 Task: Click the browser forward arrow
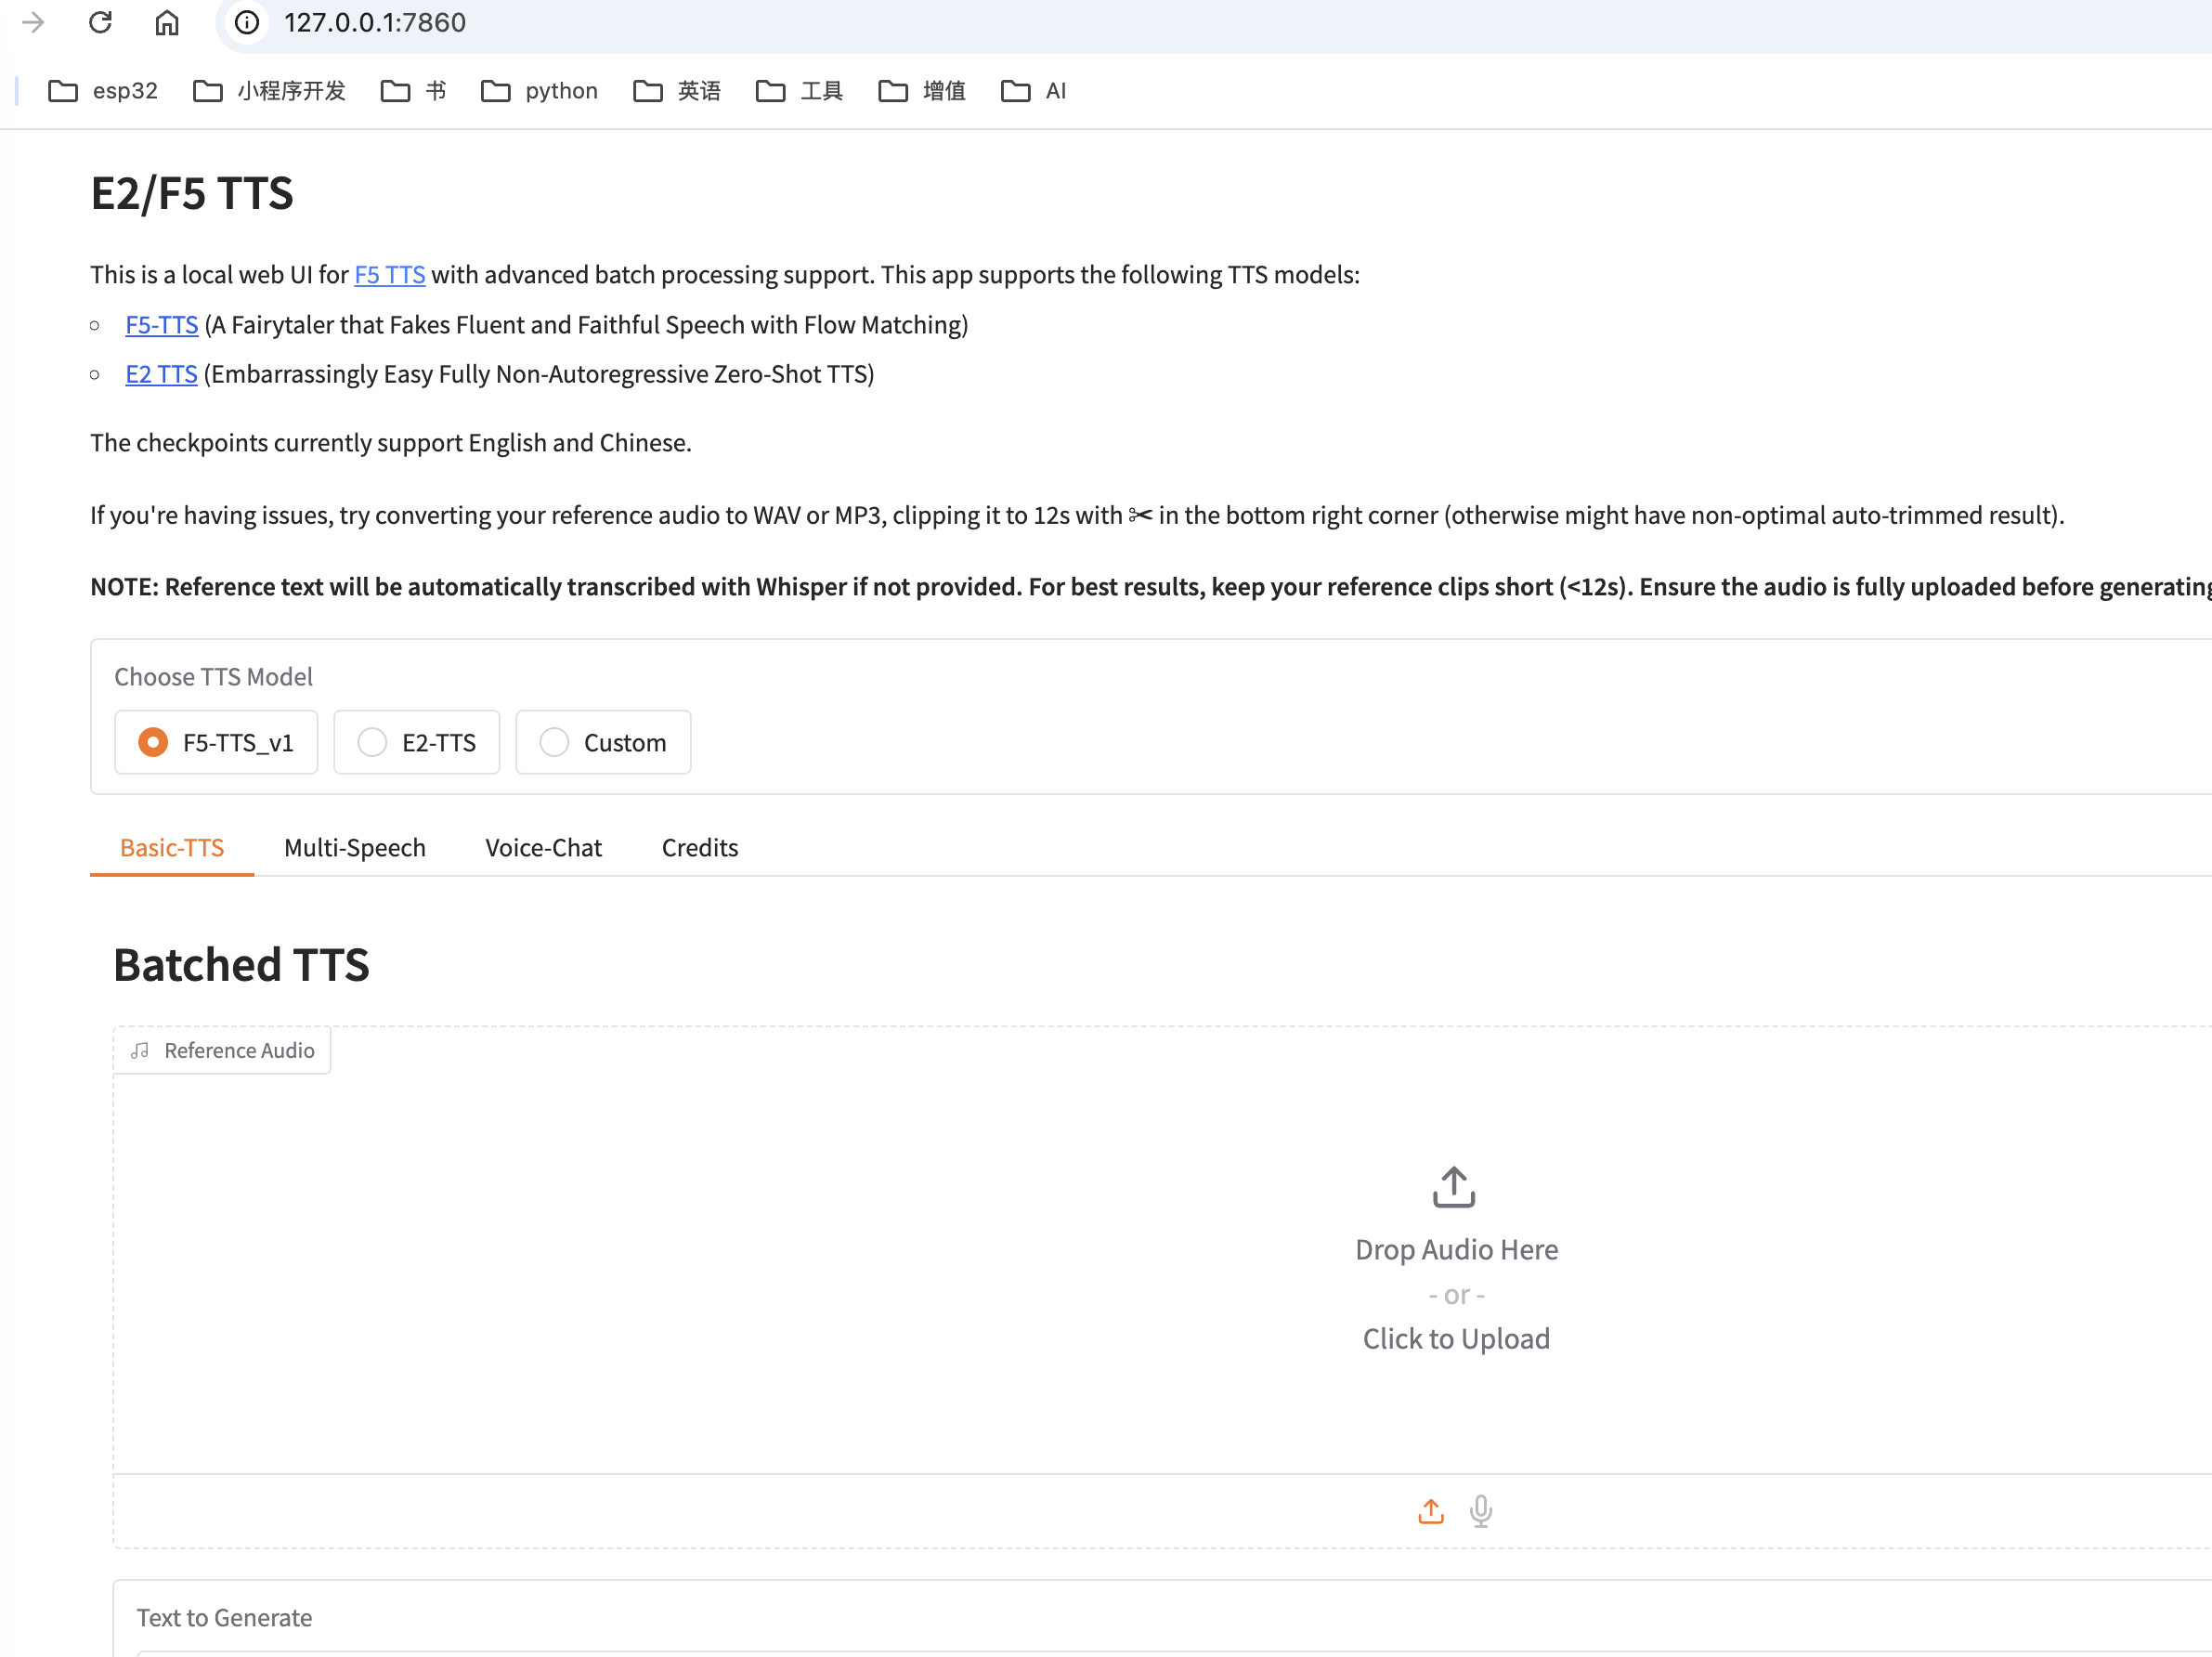coord(33,22)
